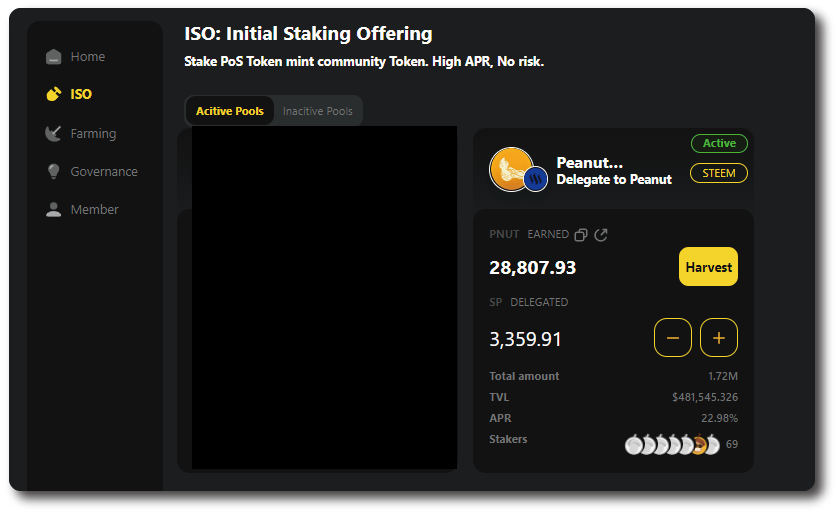Viewport: 837px width, 514px height.
Task: Select the Active Pools tab
Action: (230, 111)
